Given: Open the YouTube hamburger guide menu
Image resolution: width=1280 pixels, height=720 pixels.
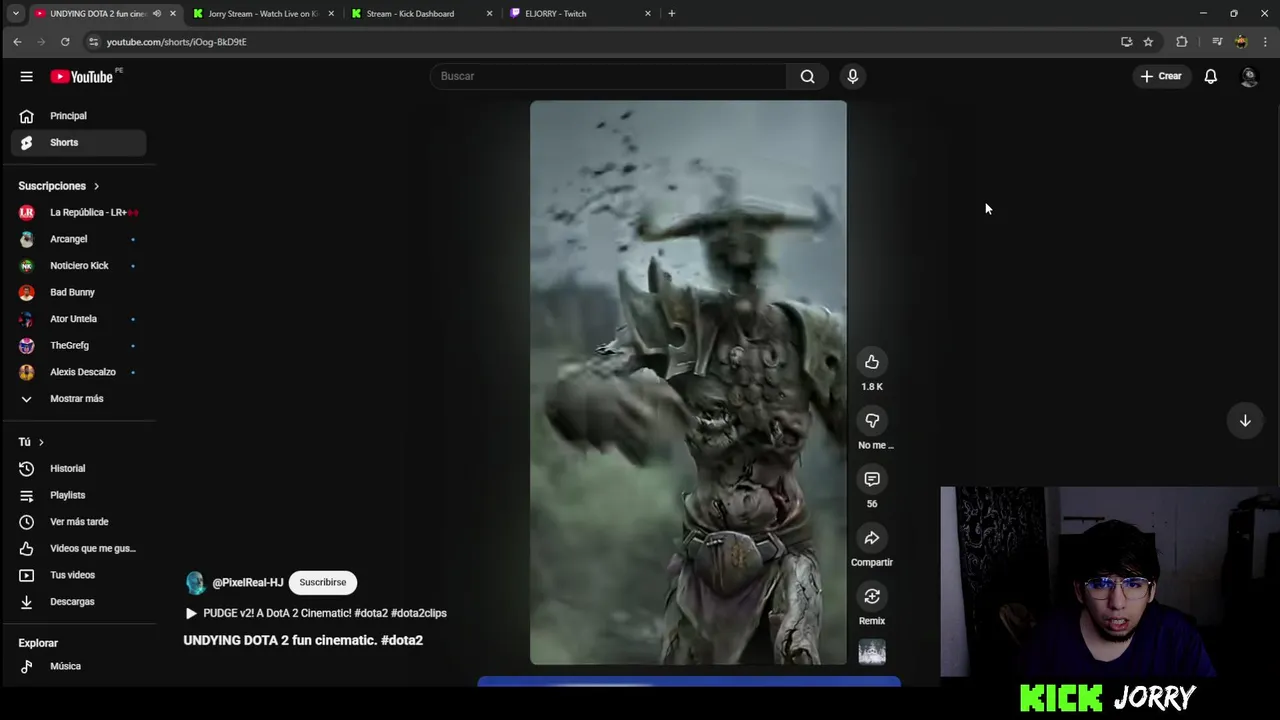Looking at the screenshot, I should coord(26,76).
